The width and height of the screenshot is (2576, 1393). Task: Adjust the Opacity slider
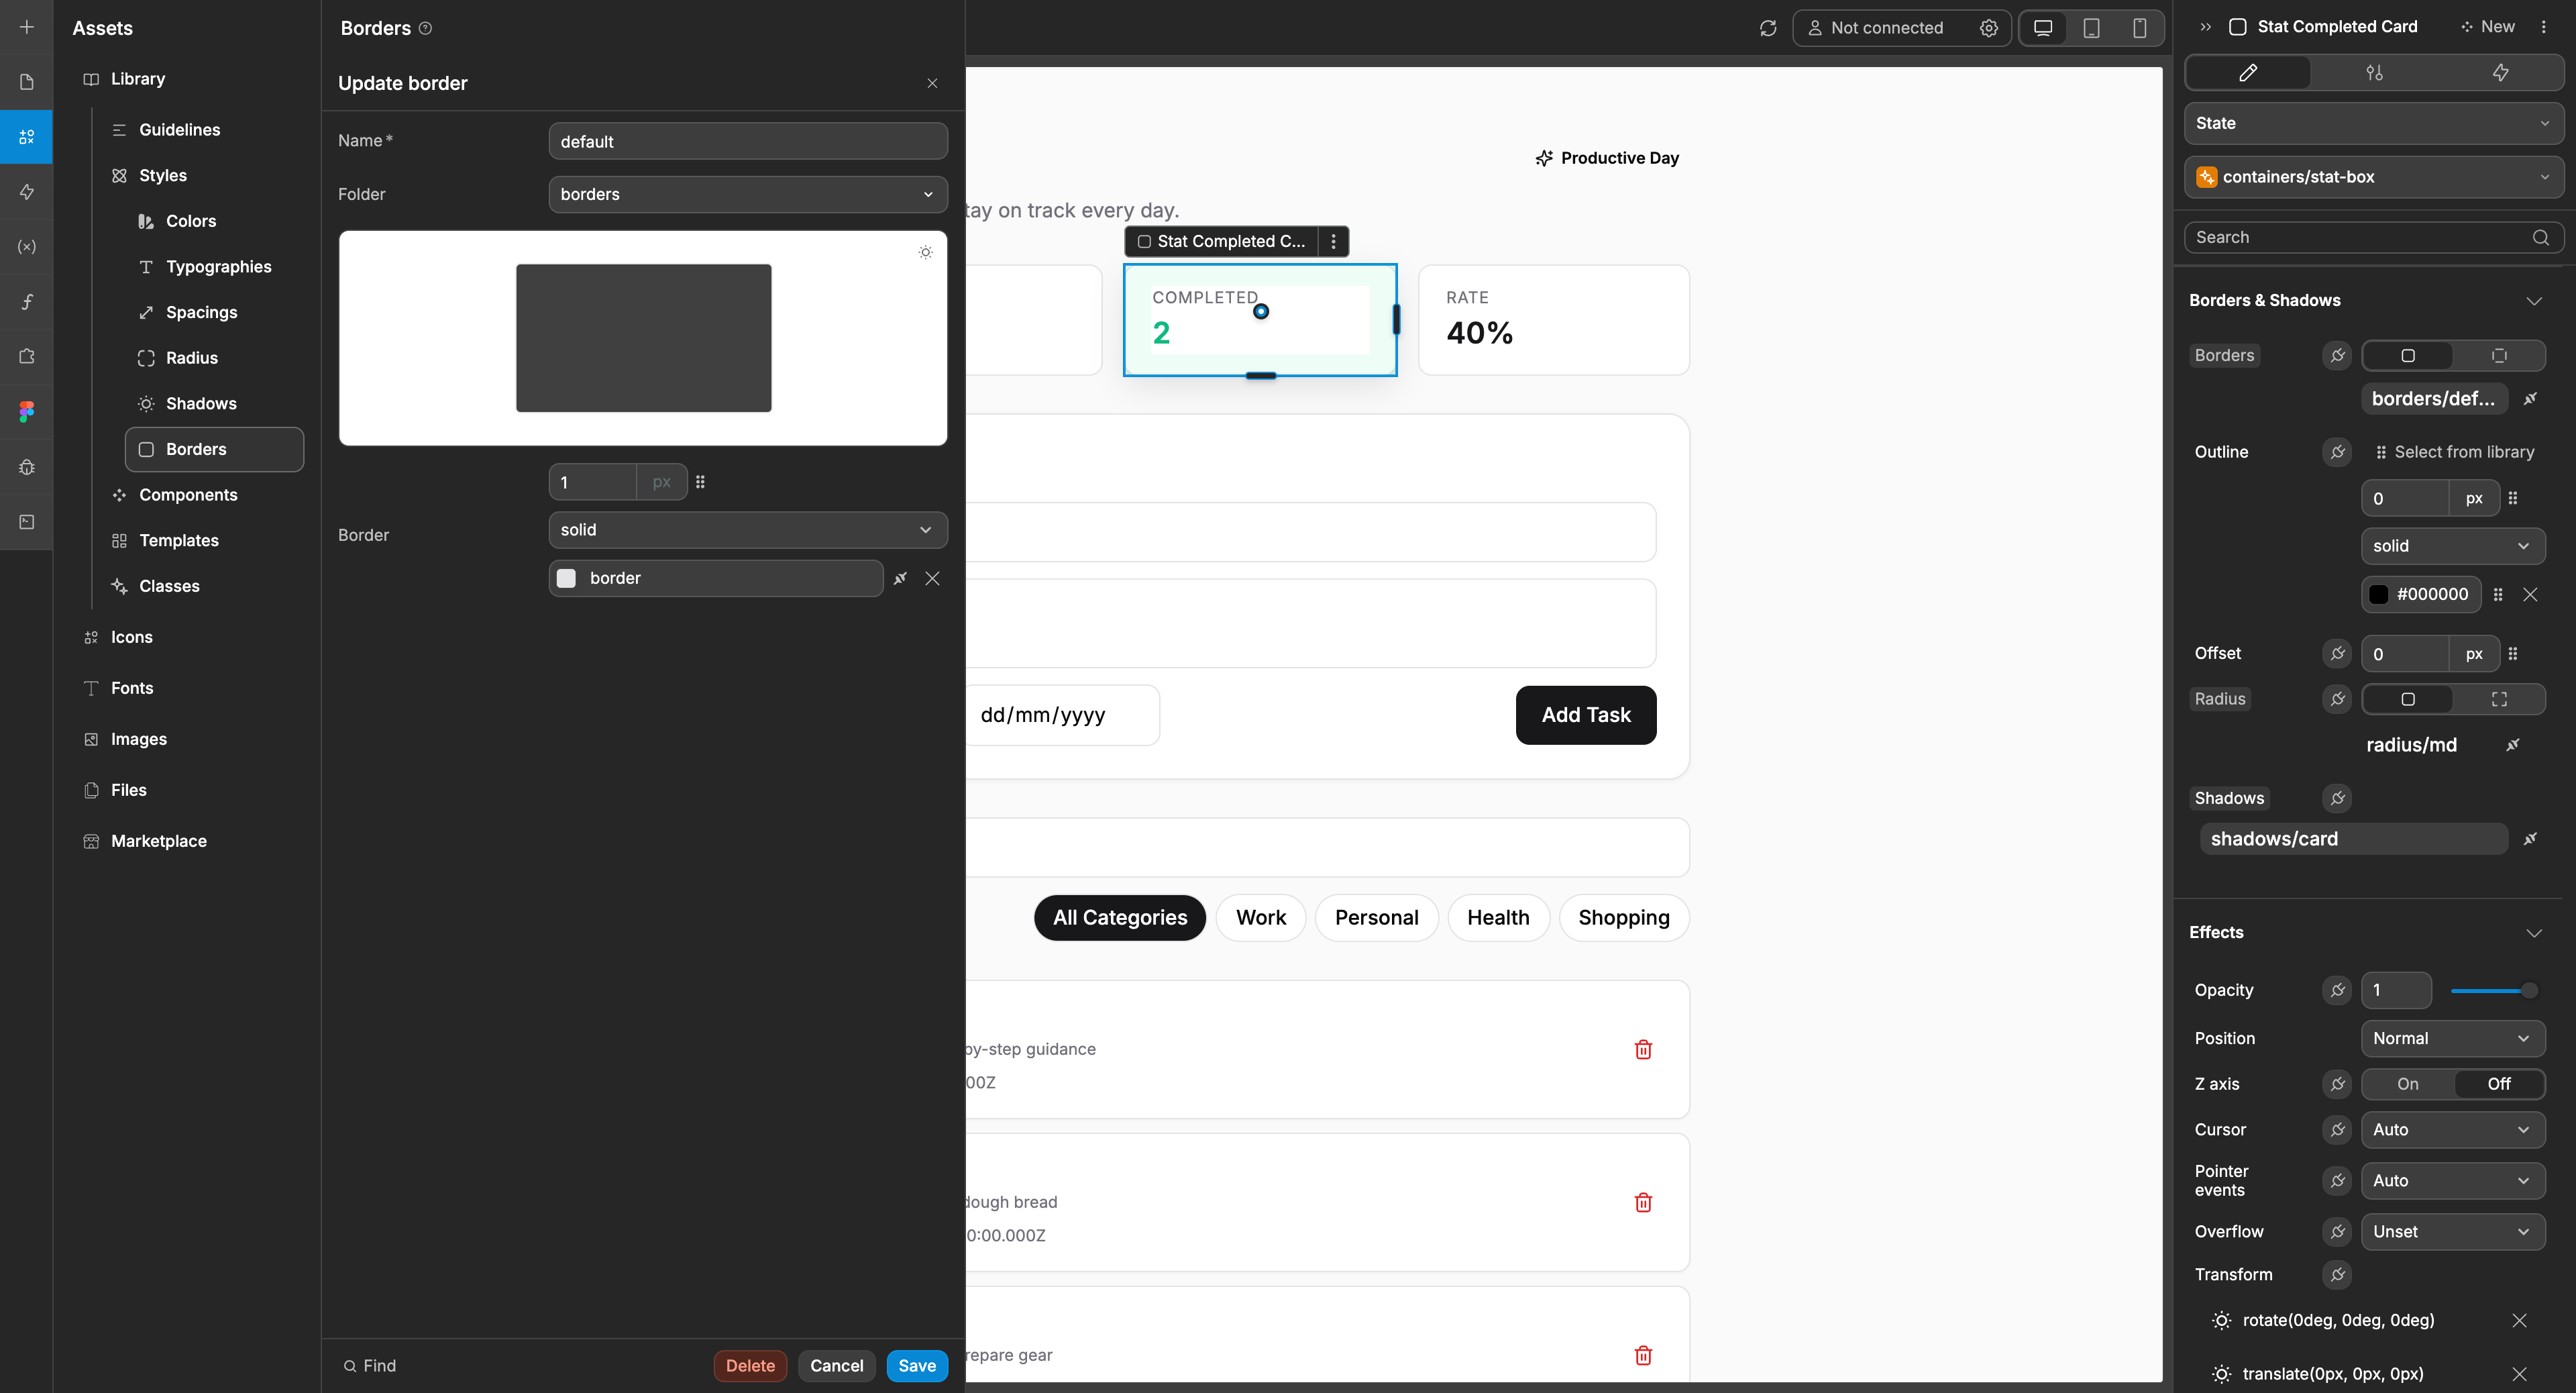2494,990
